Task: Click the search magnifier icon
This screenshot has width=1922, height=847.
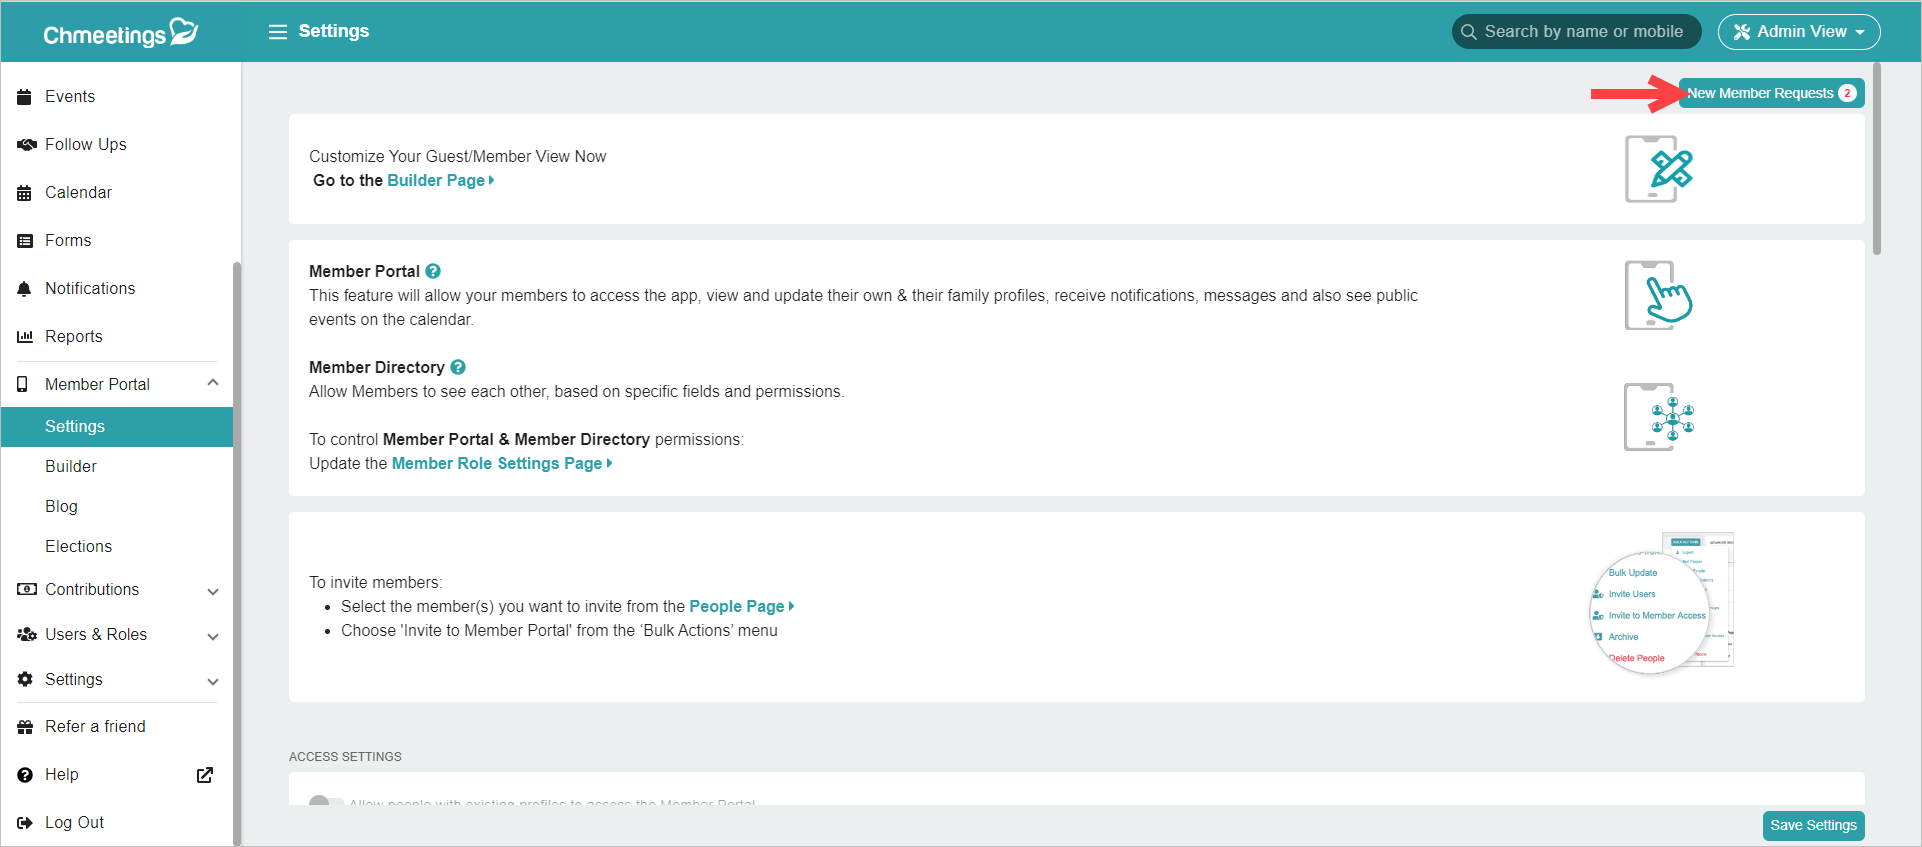Action: (x=1469, y=32)
